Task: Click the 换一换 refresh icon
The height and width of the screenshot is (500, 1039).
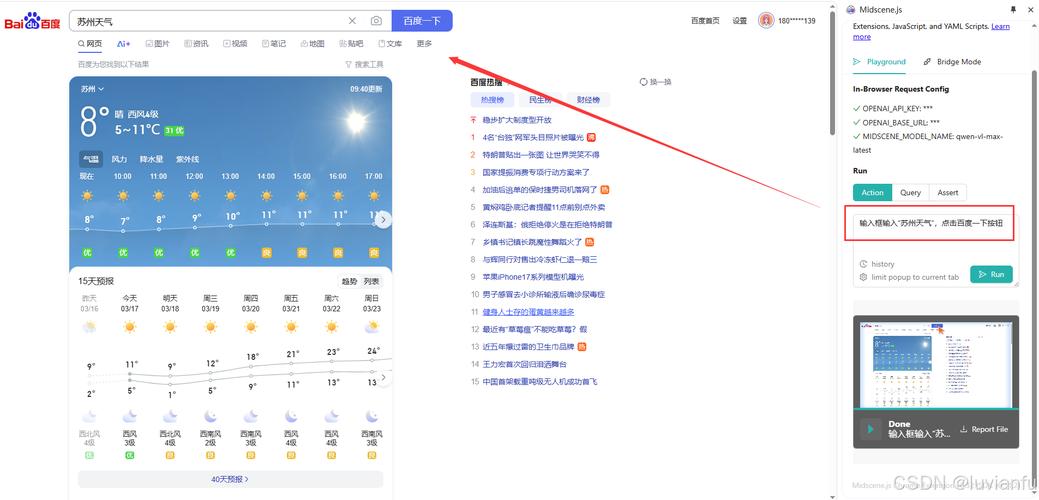Action: (643, 82)
